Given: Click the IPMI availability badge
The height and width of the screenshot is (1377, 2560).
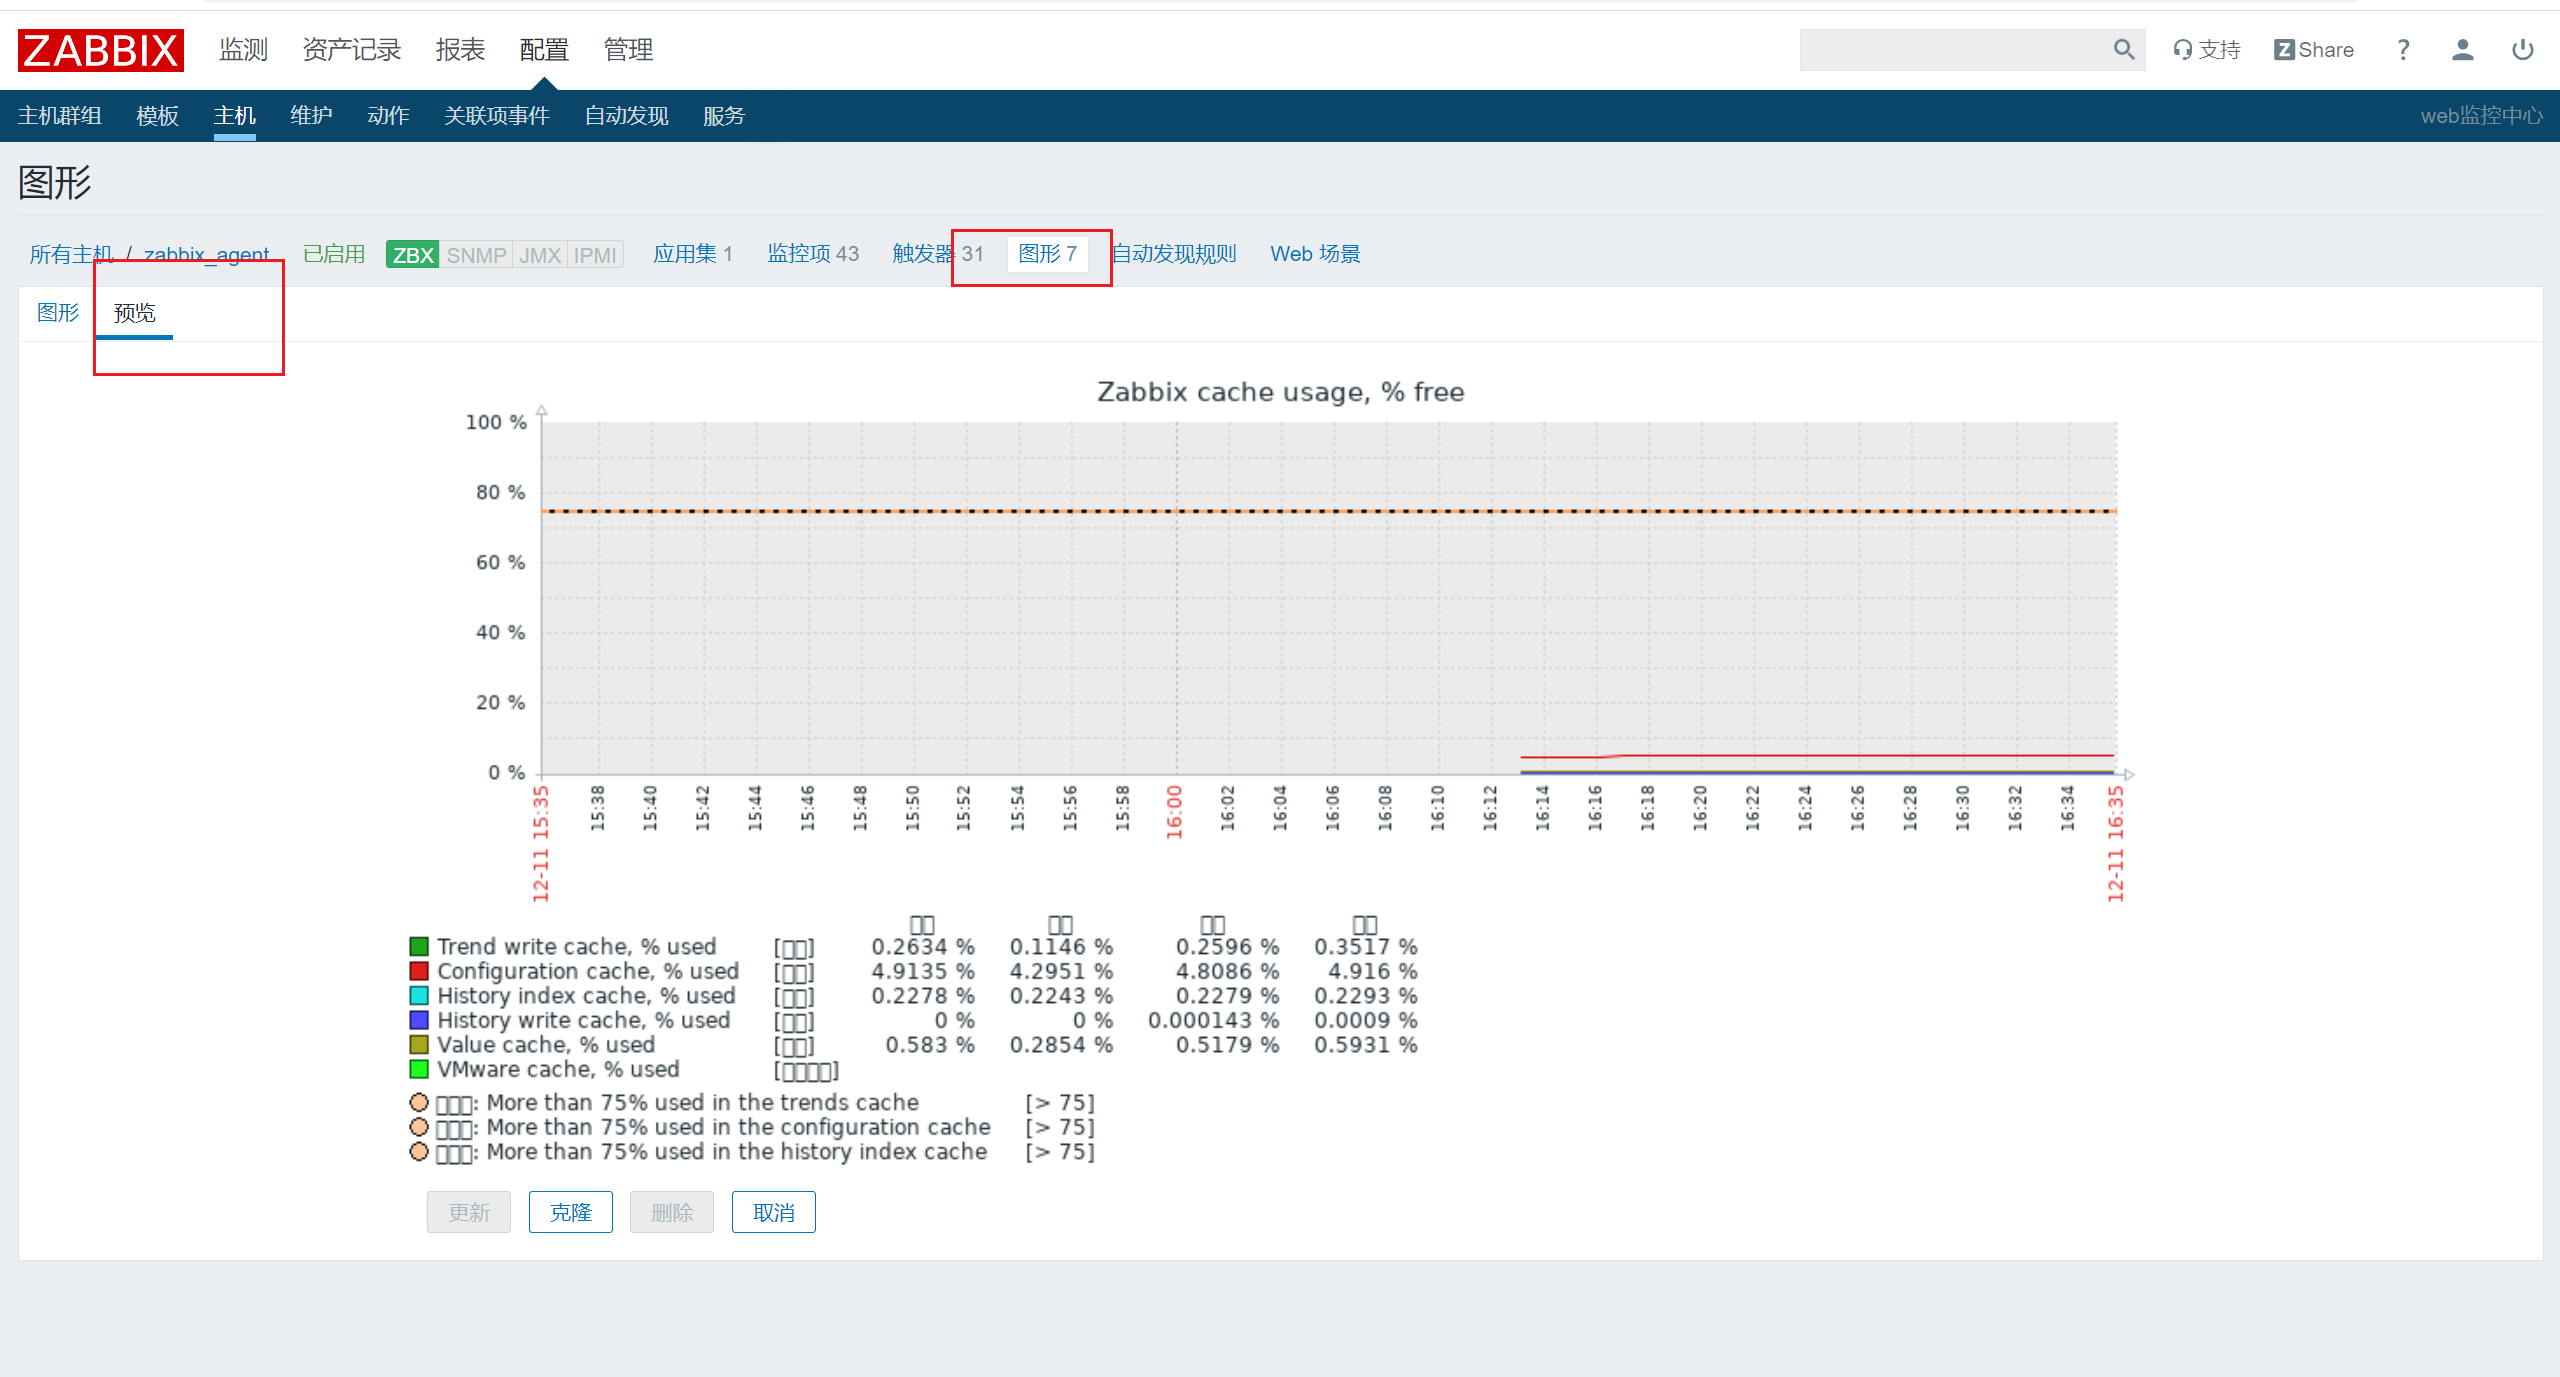Looking at the screenshot, I should 595,255.
